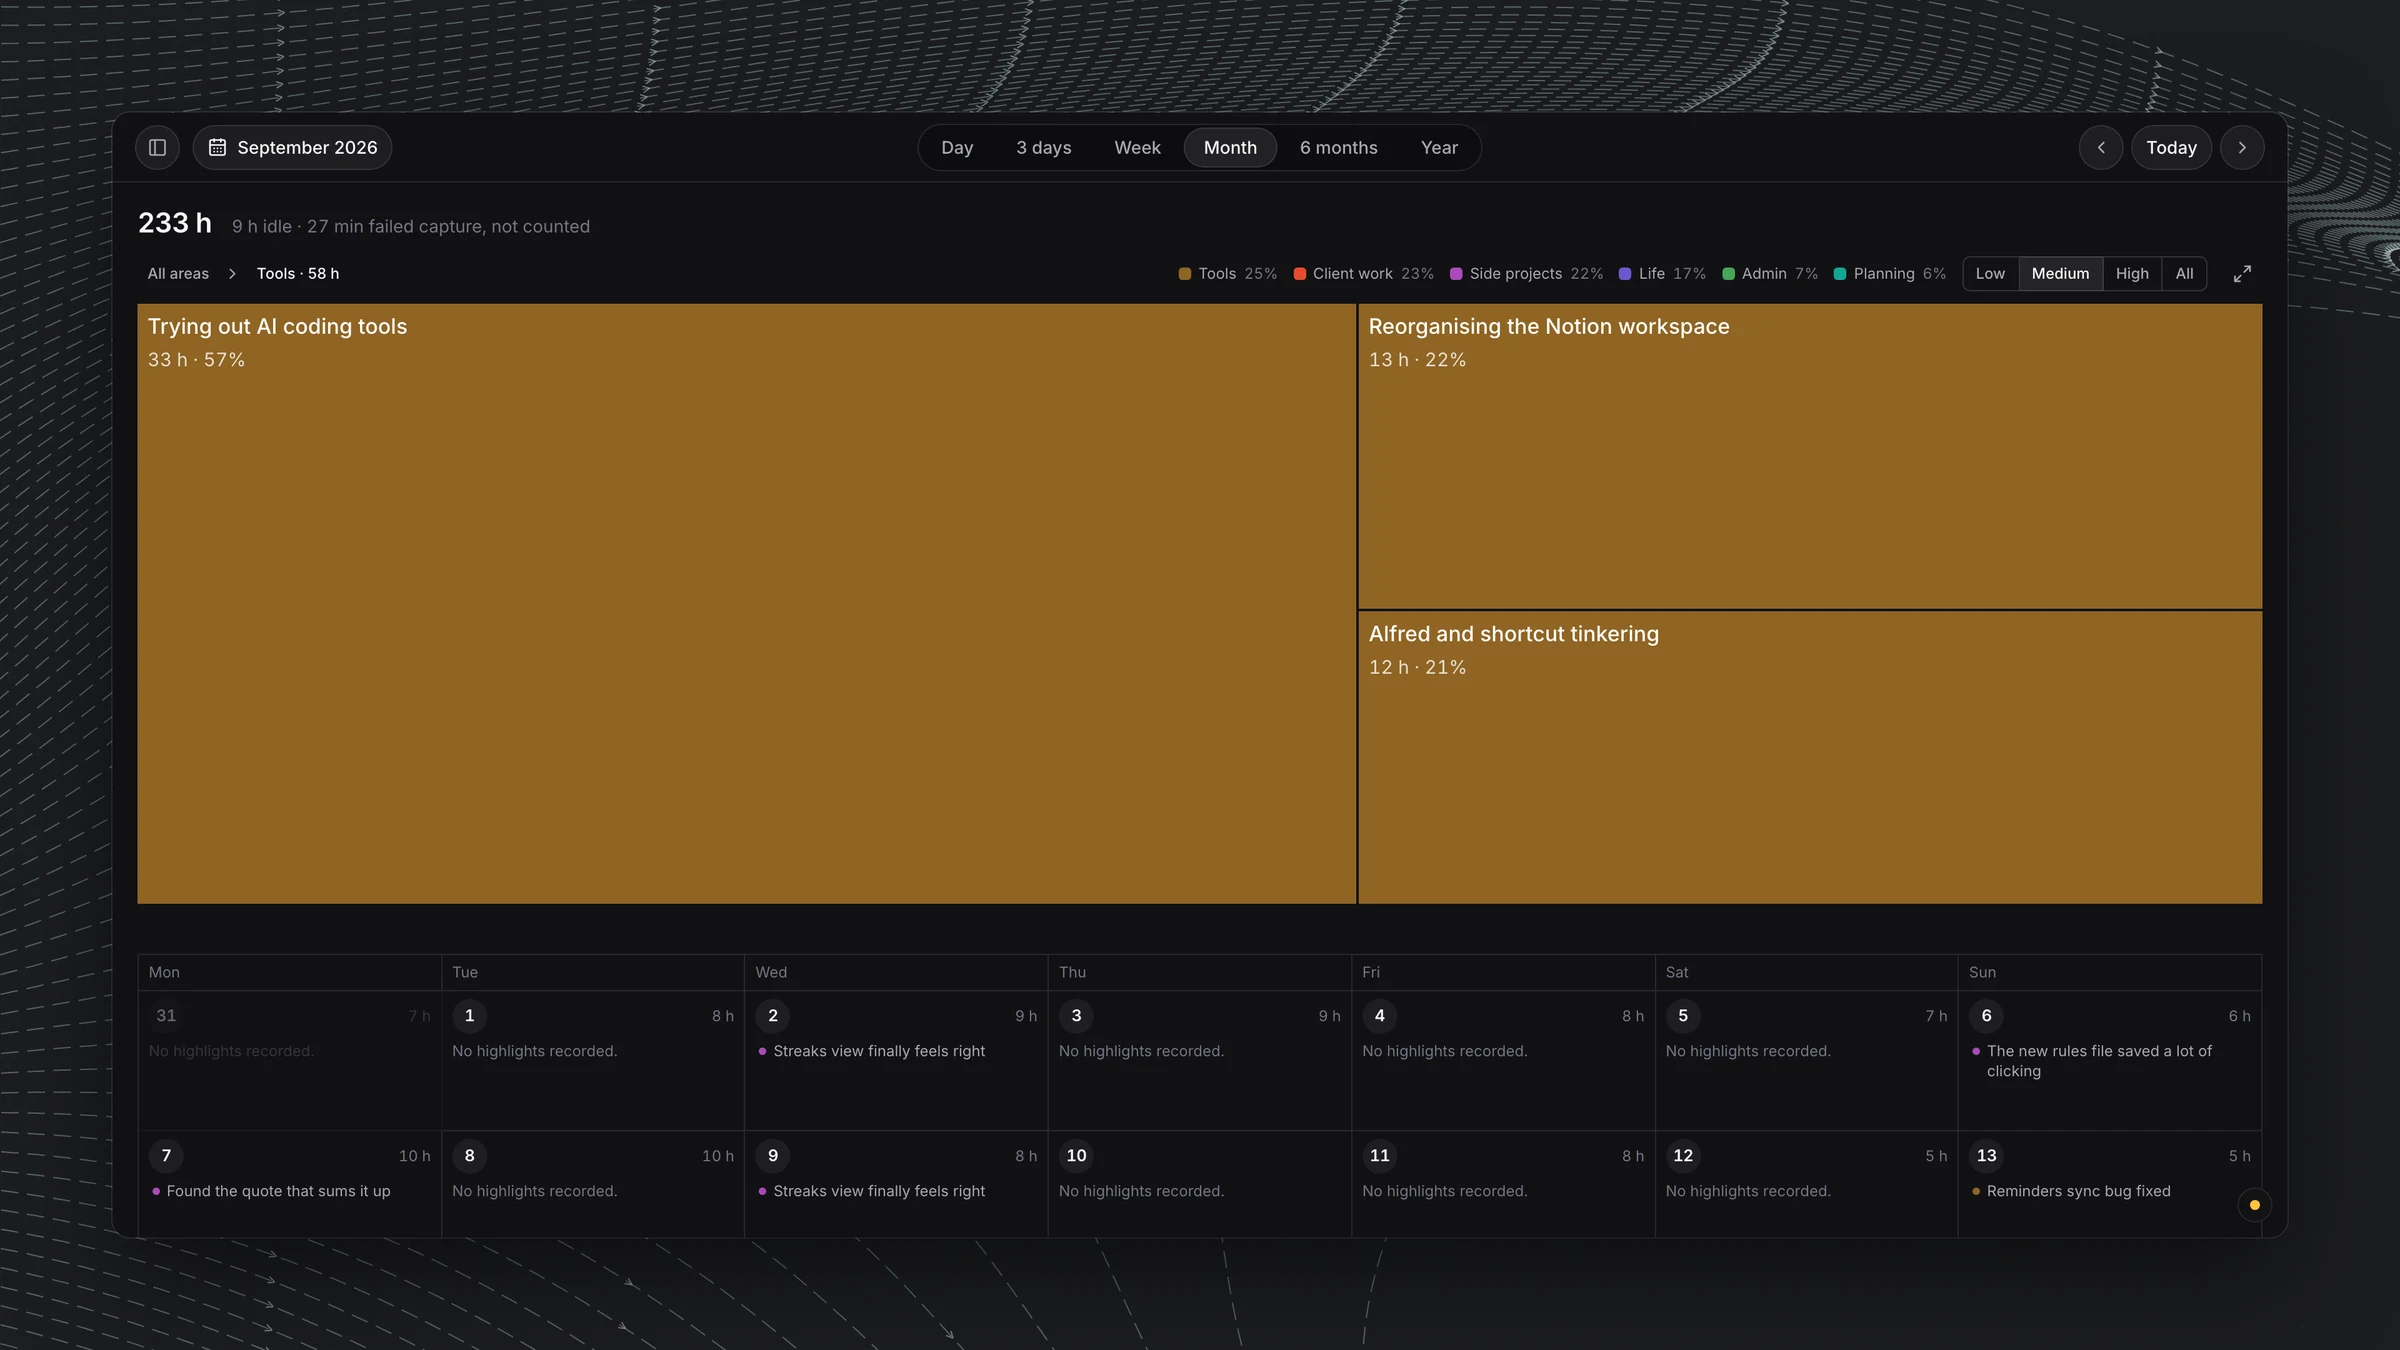Click the yellow dot indicator button
2400x1350 pixels.
[x=2254, y=1205]
